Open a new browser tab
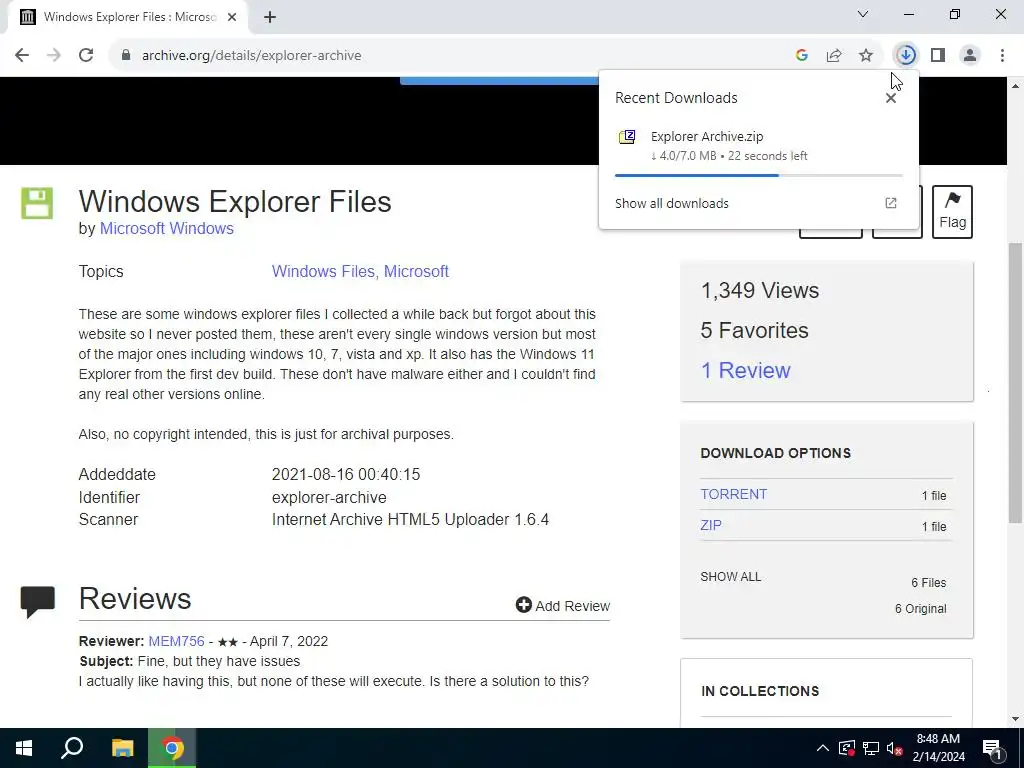The image size is (1024, 768). (270, 17)
